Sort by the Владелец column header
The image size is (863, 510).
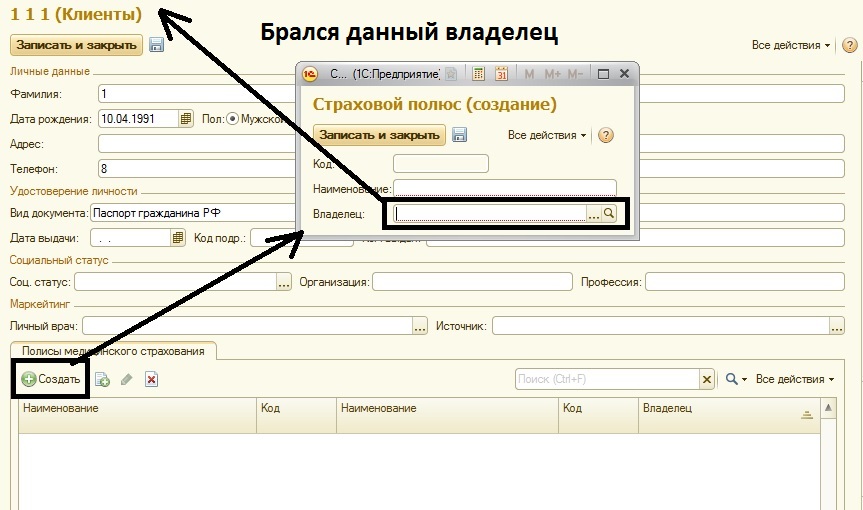729,415
